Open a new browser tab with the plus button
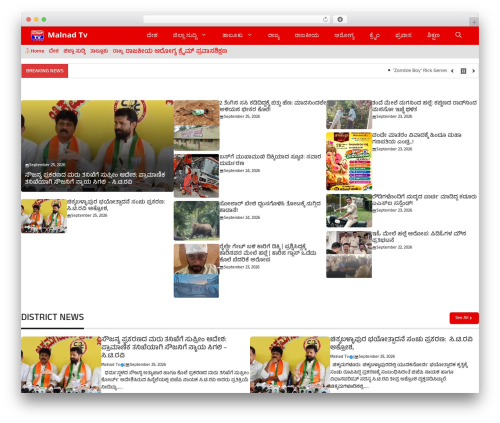The height and width of the screenshot is (423, 500). pos(474,22)
